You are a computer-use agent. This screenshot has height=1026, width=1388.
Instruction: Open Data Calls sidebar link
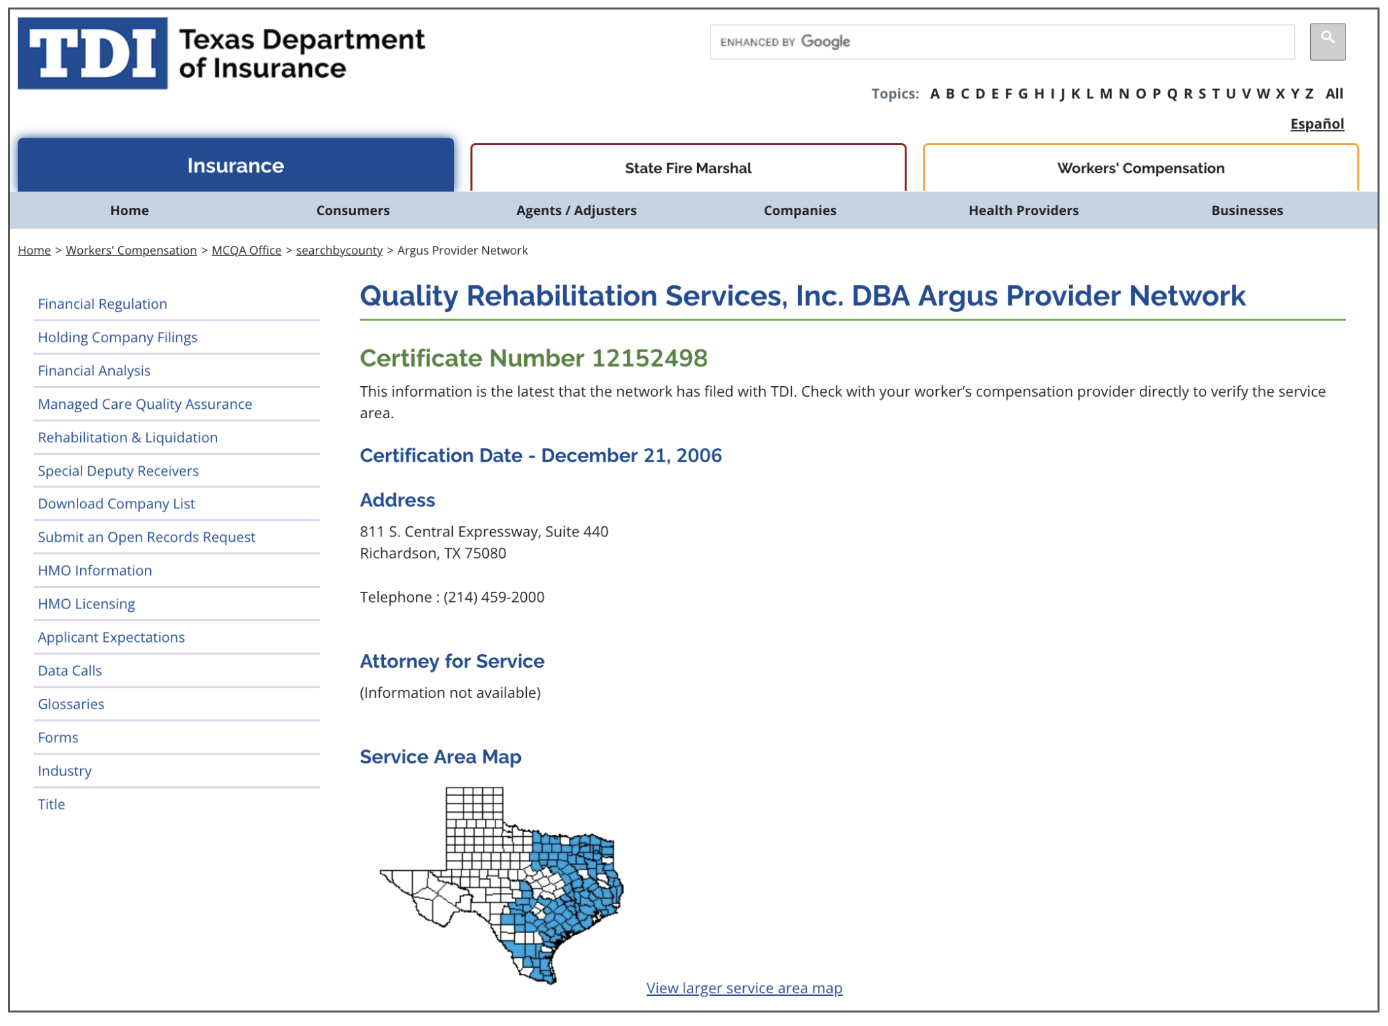click(70, 671)
